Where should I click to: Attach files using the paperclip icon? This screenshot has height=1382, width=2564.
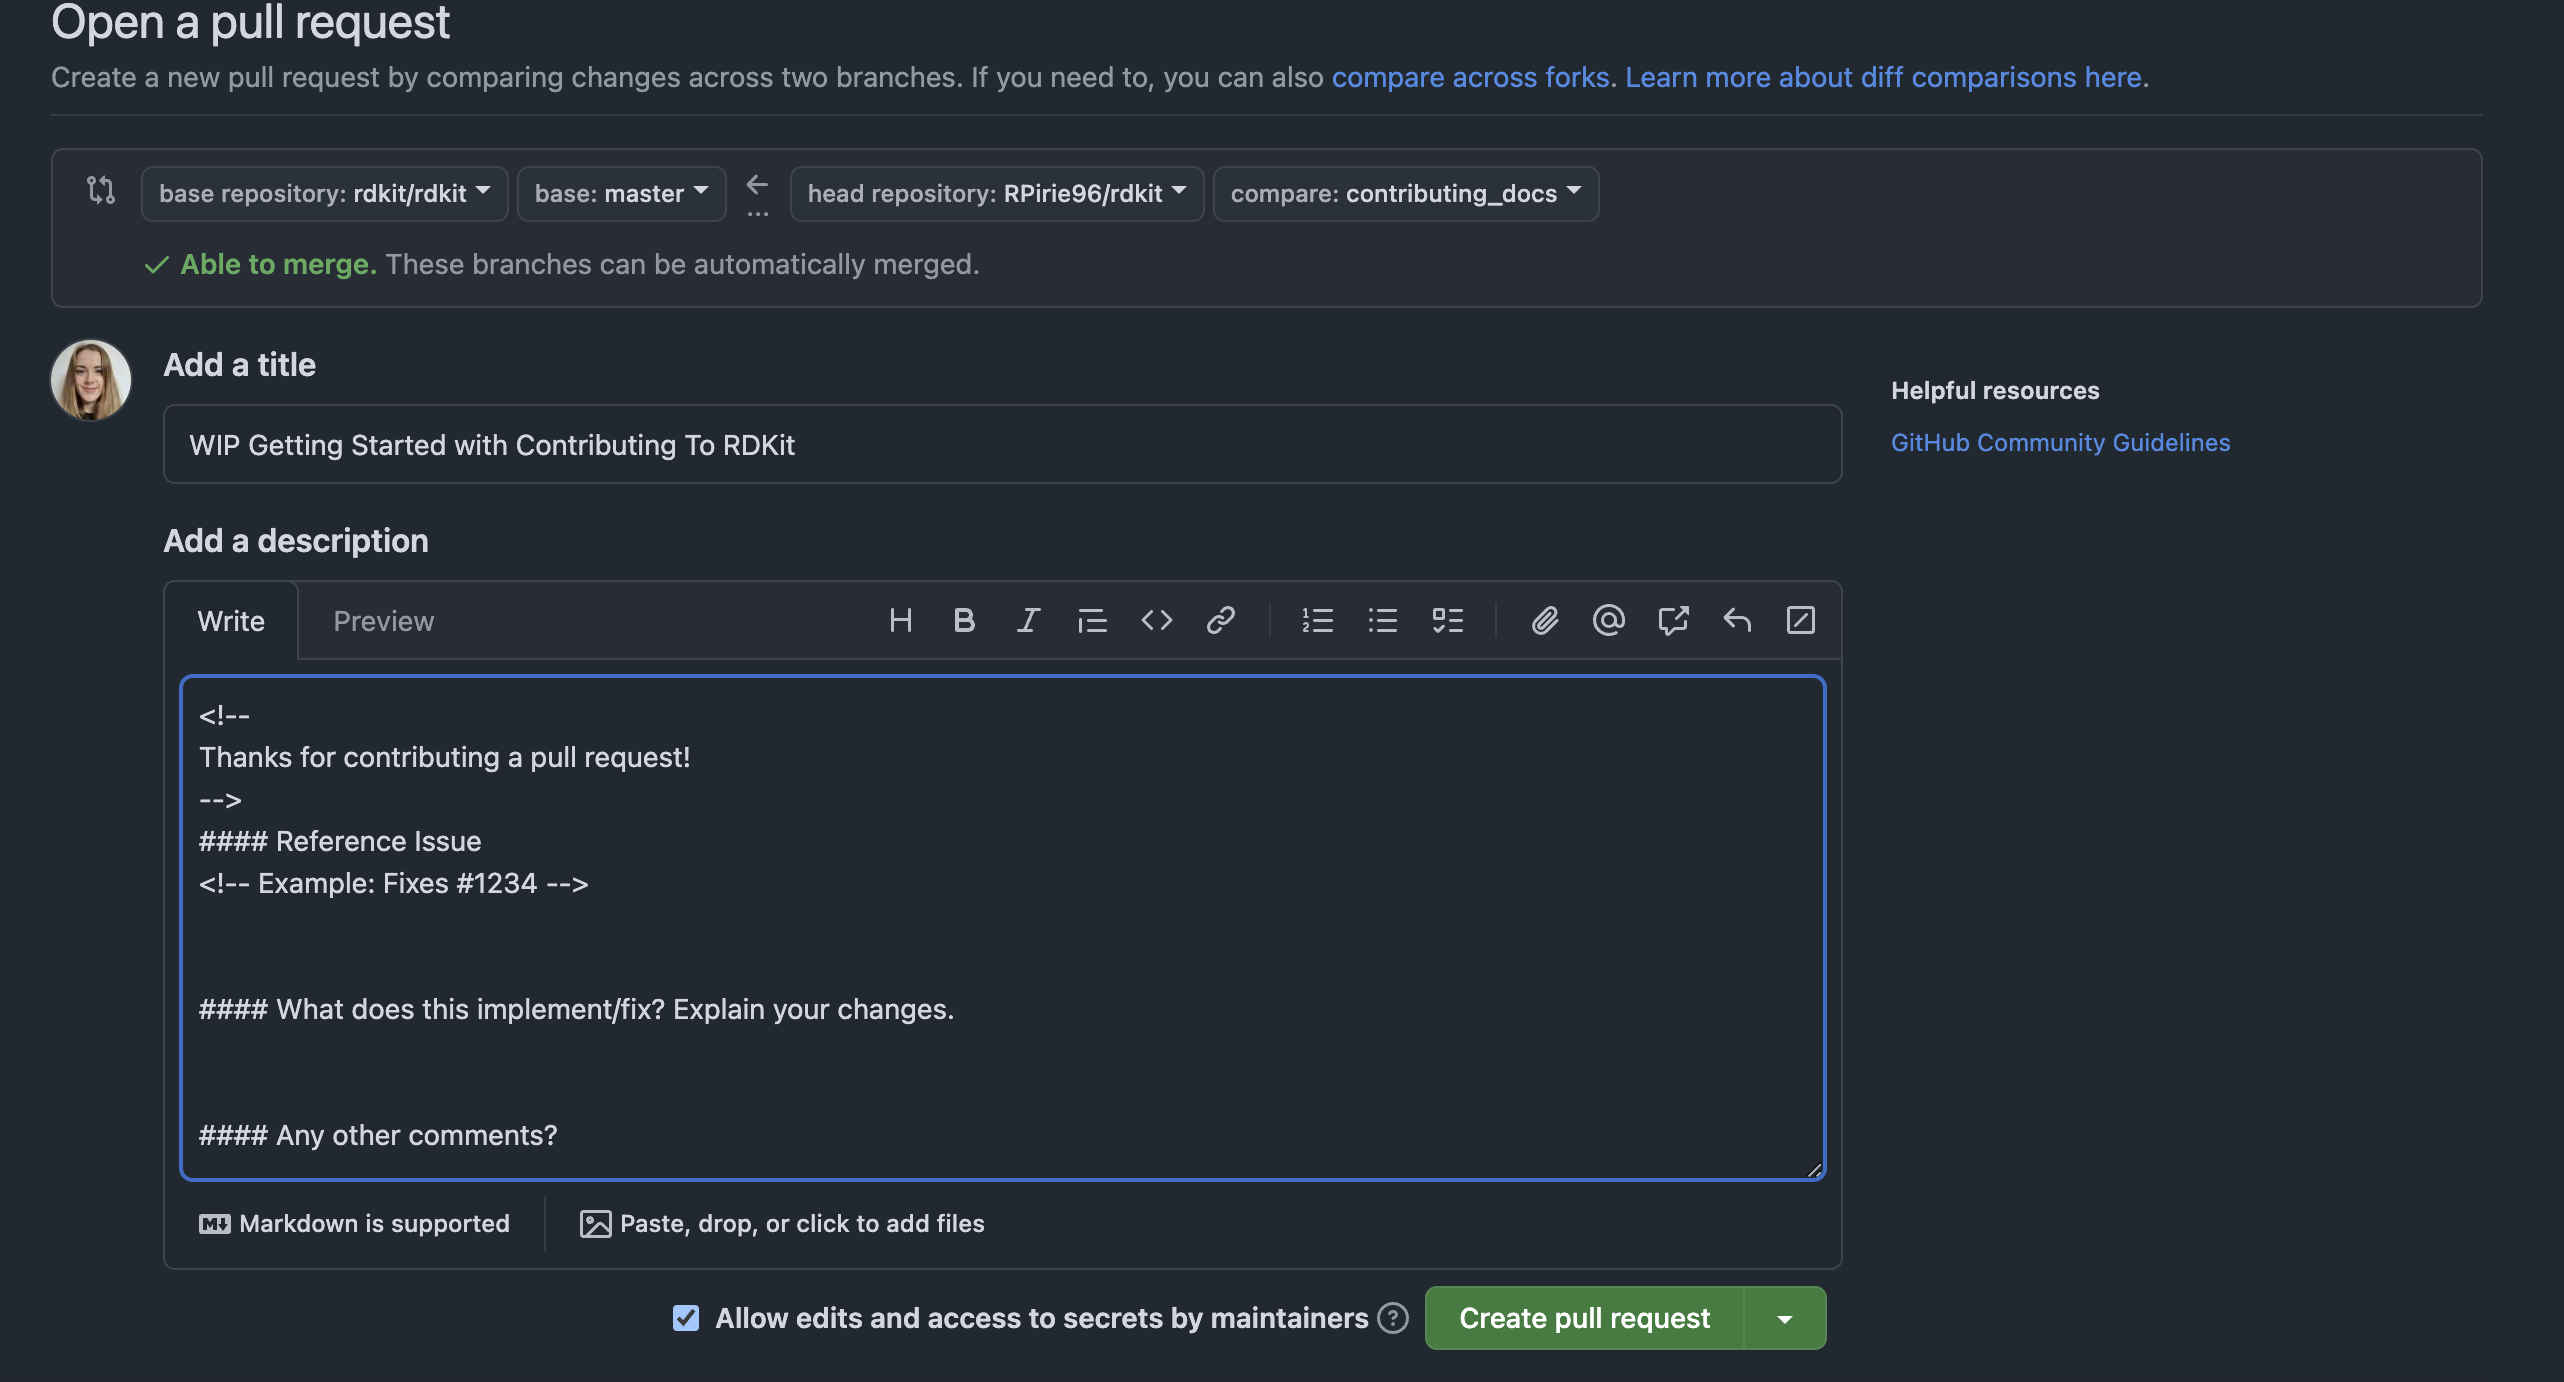coord(1545,621)
